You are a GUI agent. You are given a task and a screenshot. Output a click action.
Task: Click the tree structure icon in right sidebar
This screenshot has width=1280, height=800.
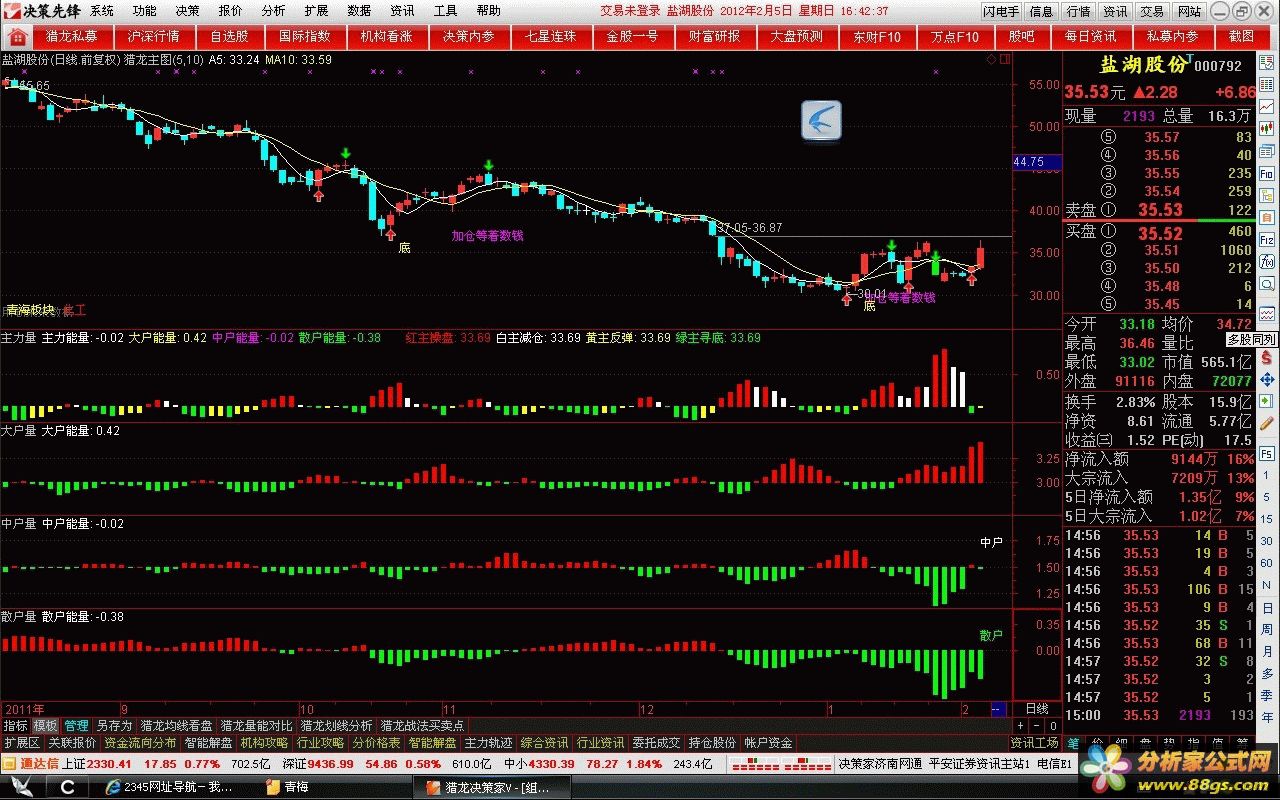(x=1267, y=194)
